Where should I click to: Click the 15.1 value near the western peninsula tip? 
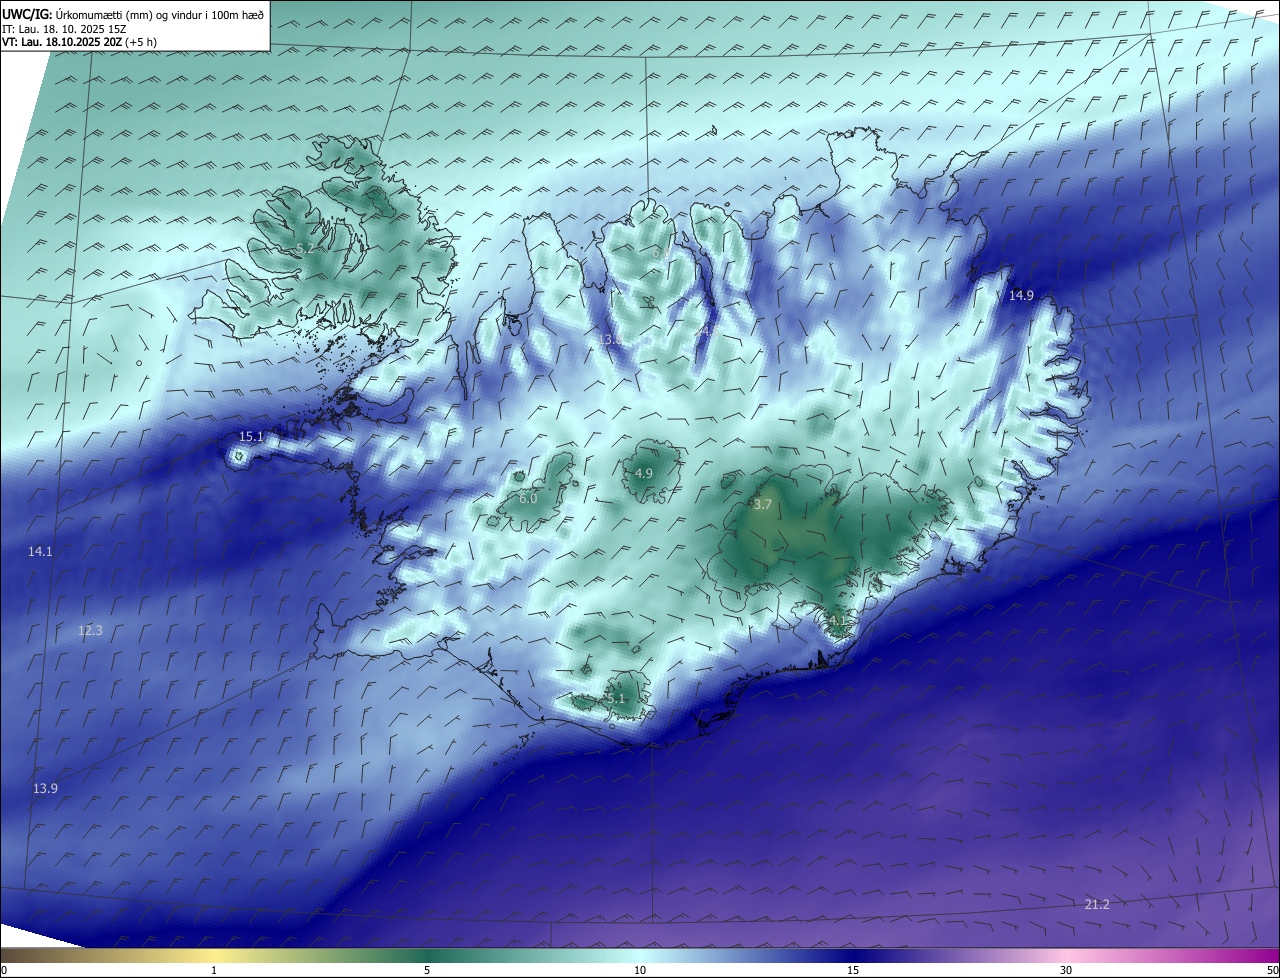pos(251,436)
